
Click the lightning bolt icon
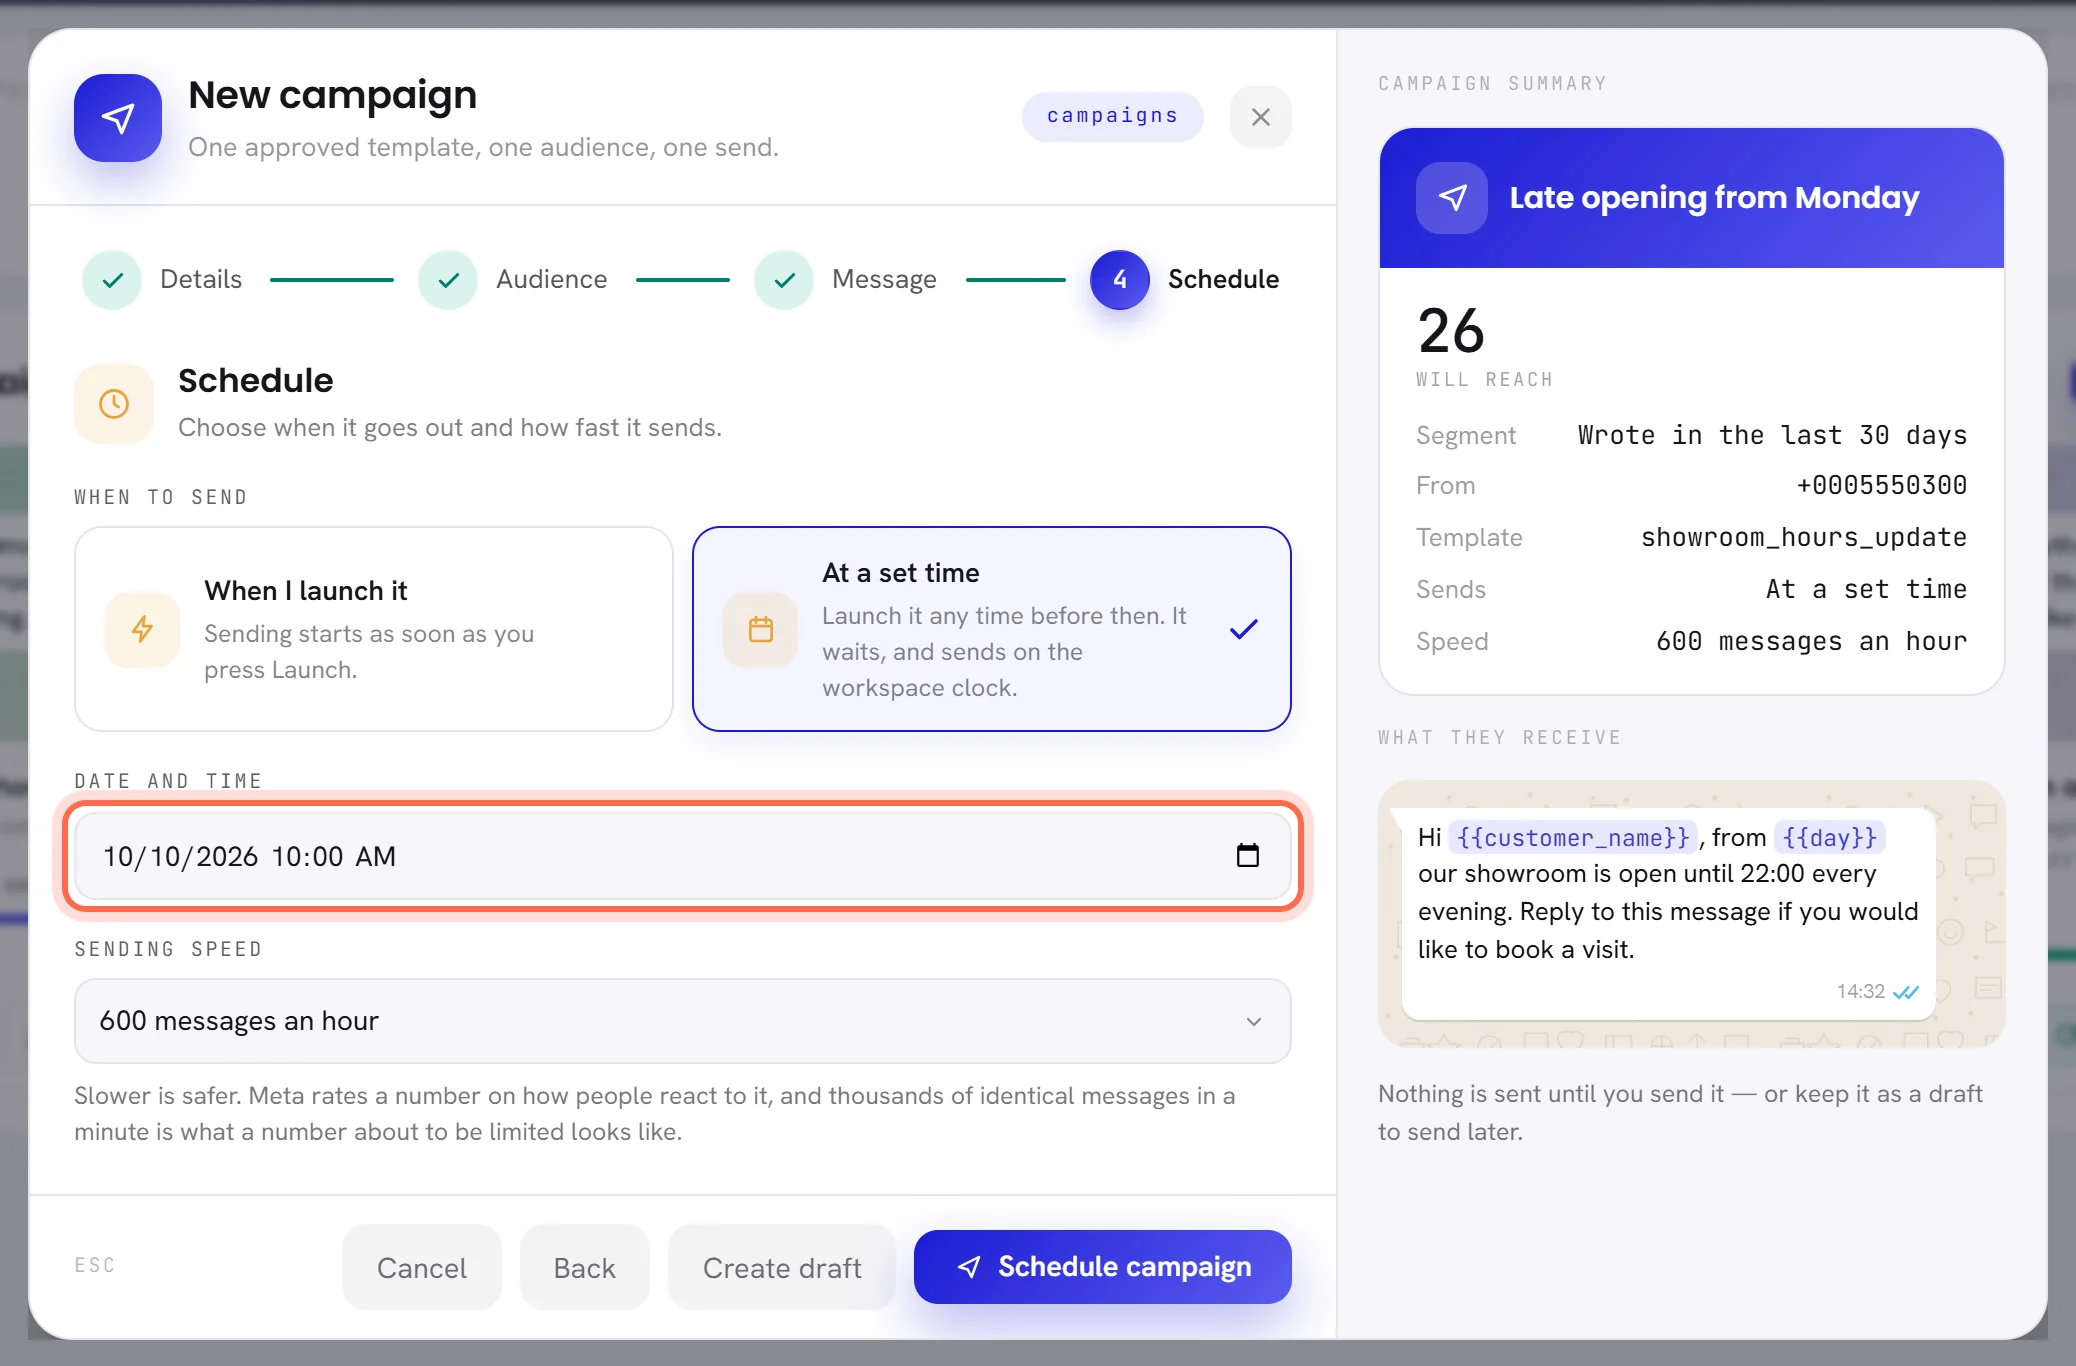(x=142, y=629)
